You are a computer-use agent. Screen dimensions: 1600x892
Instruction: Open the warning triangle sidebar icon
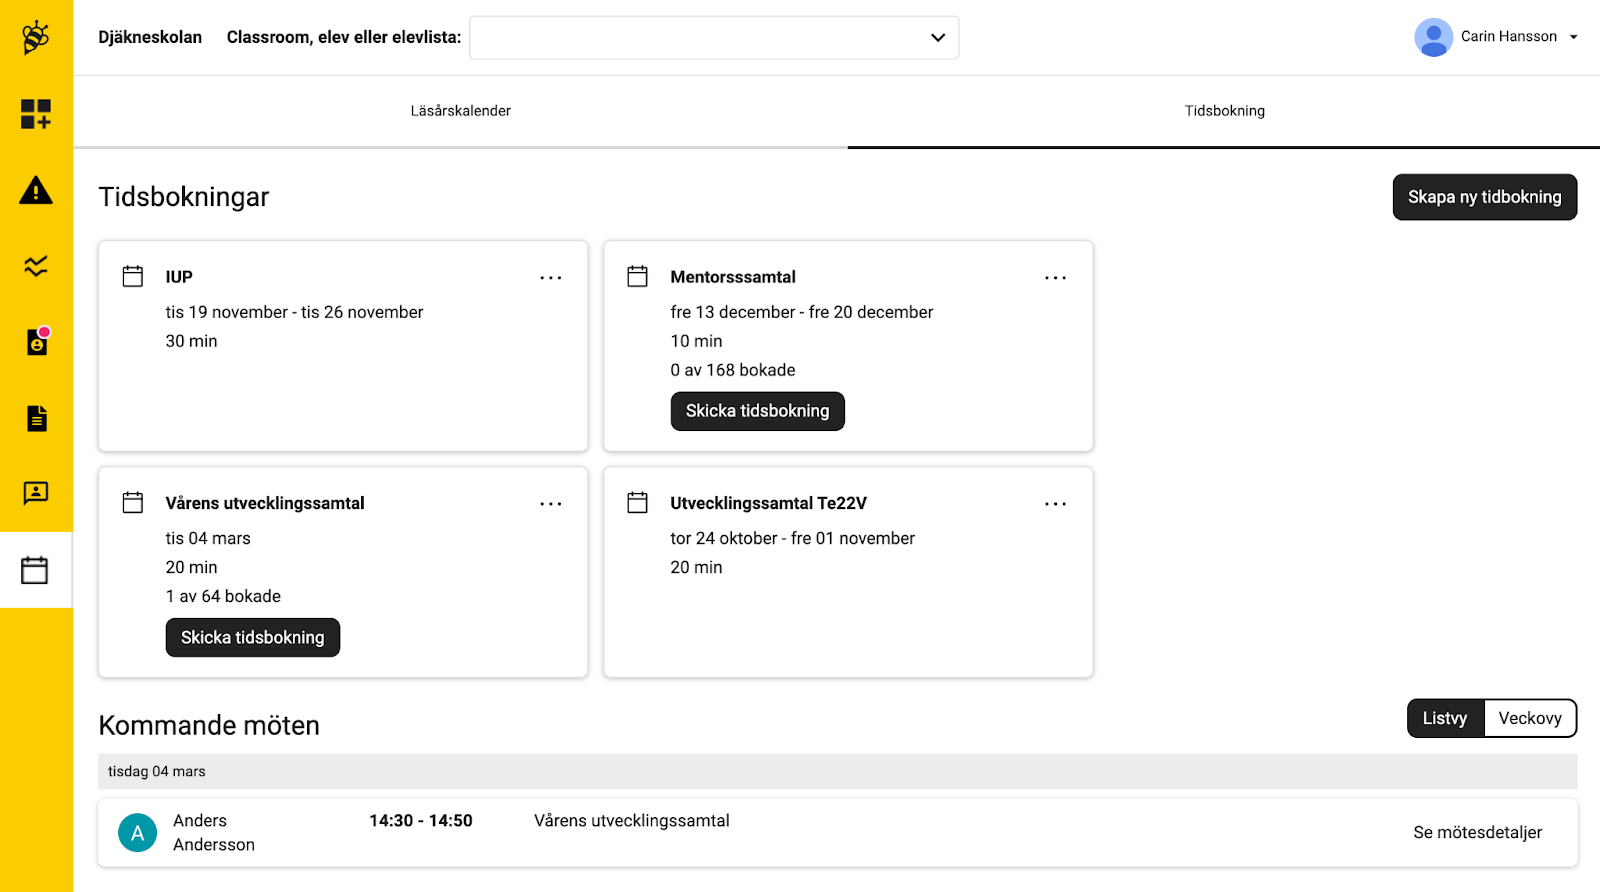pyautogui.click(x=36, y=190)
